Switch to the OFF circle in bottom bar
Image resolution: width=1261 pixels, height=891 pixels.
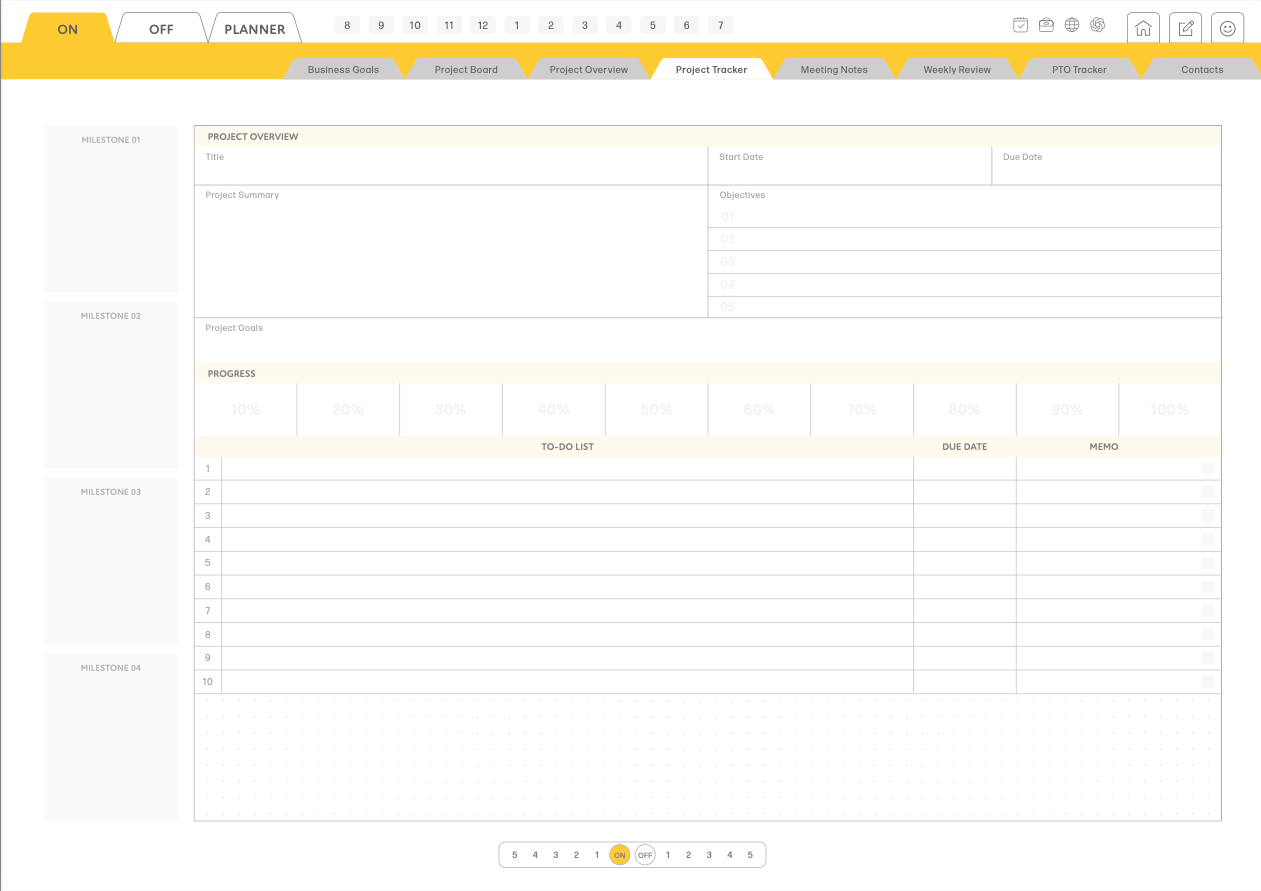click(x=645, y=855)
